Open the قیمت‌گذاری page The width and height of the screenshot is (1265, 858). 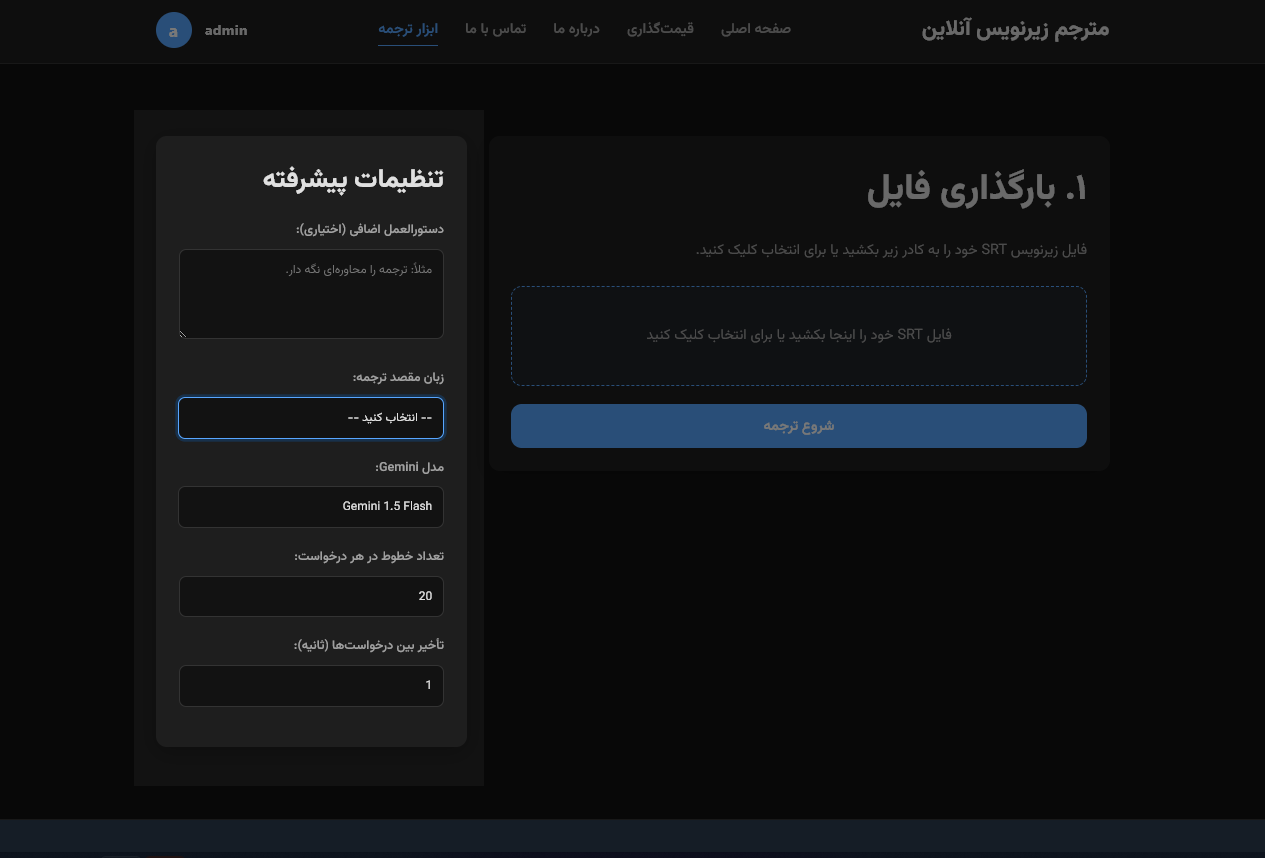coord(660,29)
